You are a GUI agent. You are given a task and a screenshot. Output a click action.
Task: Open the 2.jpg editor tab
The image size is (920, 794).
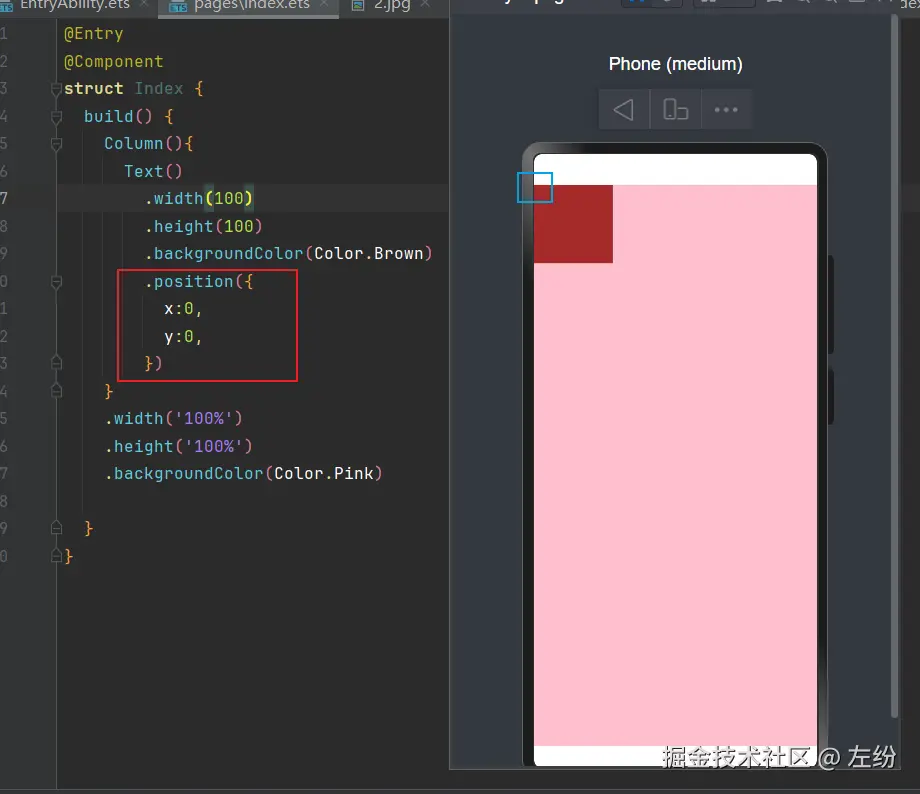click(392, 6)
